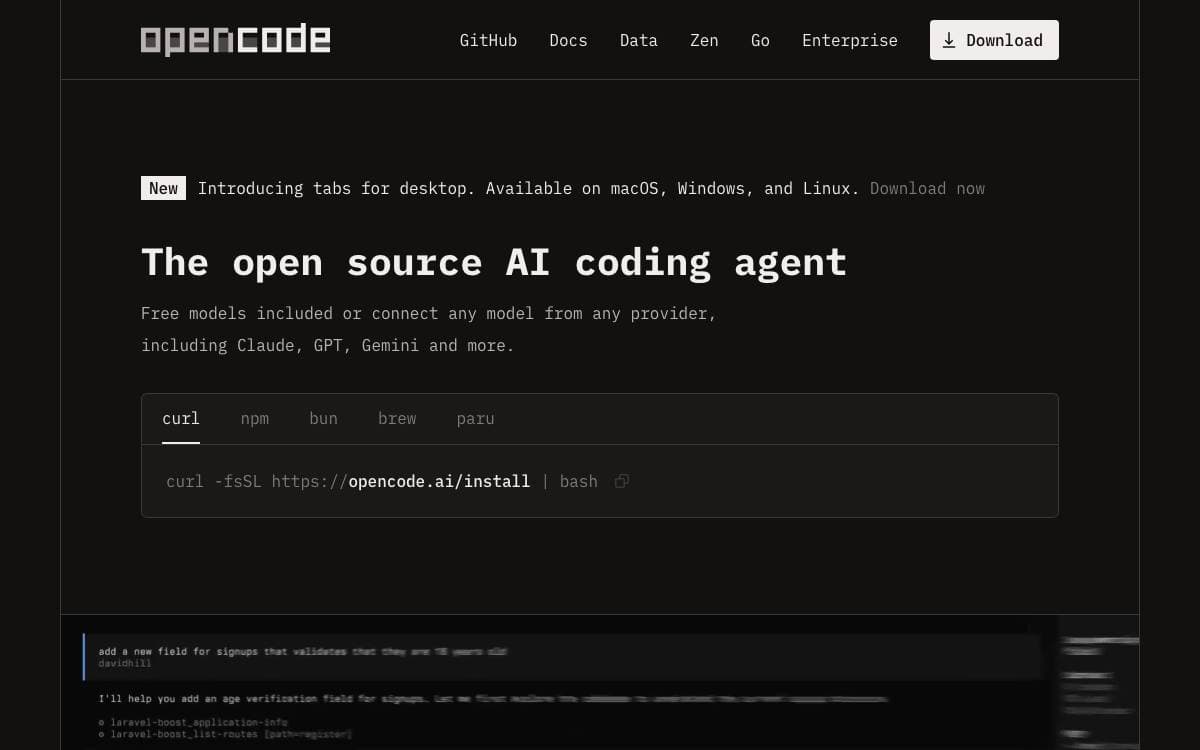Switch to the npm tab
1200x750 pixels.
255,419
